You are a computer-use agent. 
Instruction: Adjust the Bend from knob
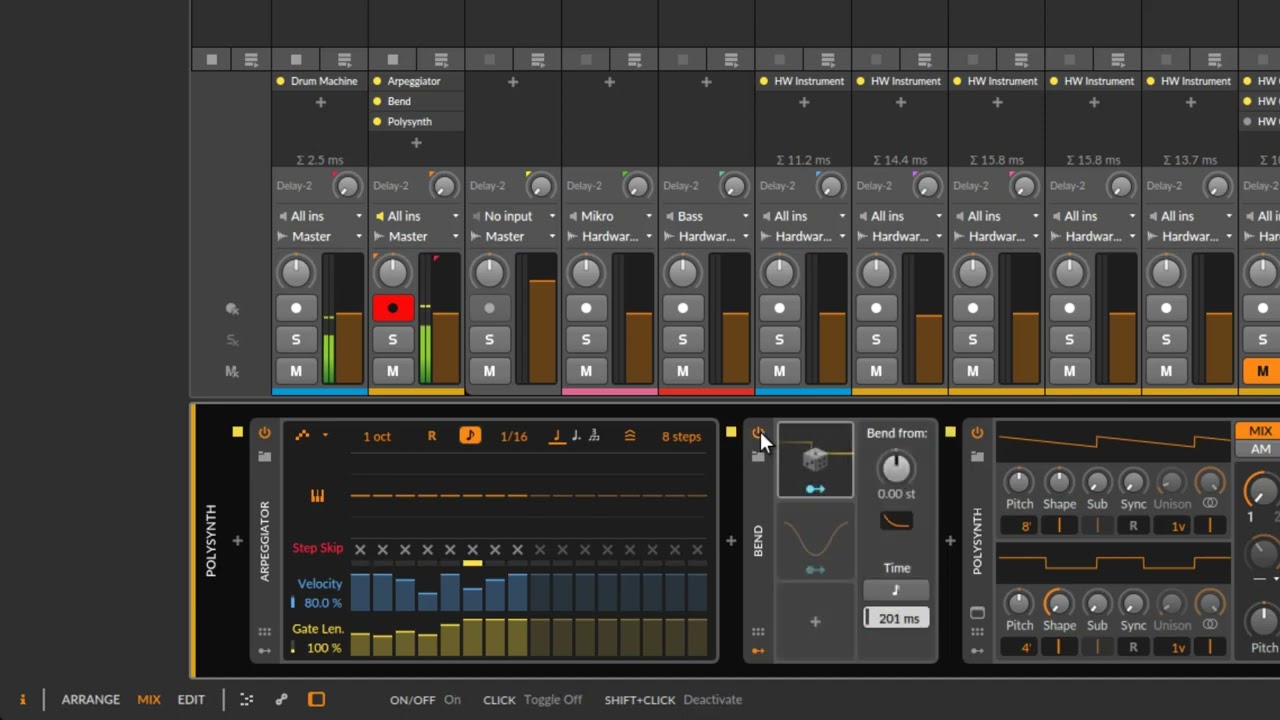896,466
